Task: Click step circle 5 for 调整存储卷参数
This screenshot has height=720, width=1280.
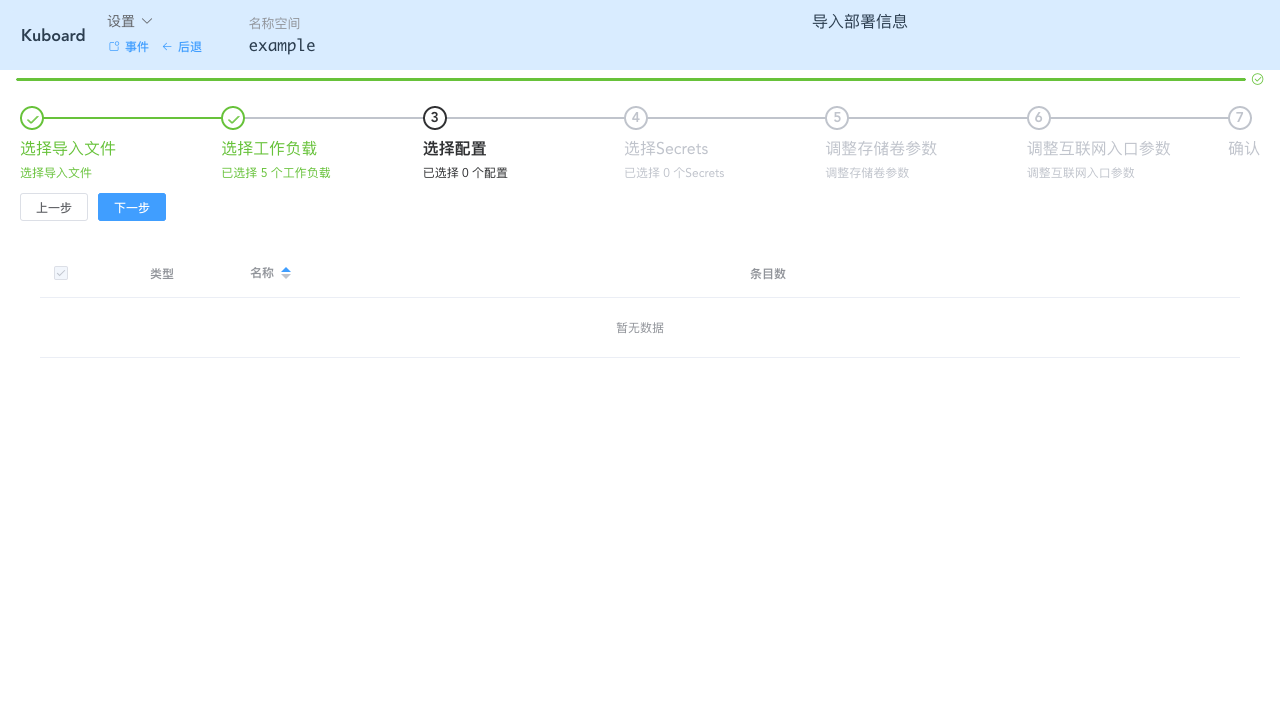Action: click(x=837, y=118)
